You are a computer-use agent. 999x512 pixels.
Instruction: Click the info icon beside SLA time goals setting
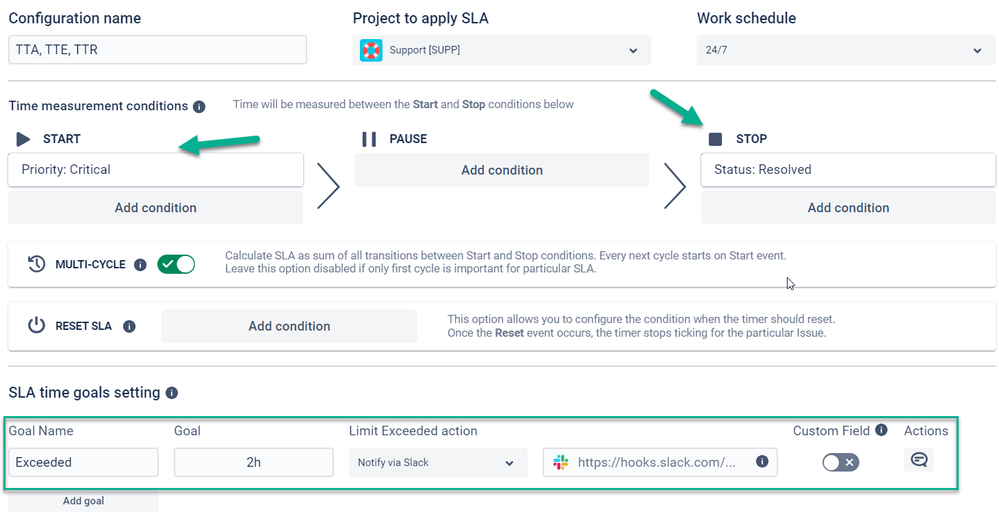(x=172, y=393)
